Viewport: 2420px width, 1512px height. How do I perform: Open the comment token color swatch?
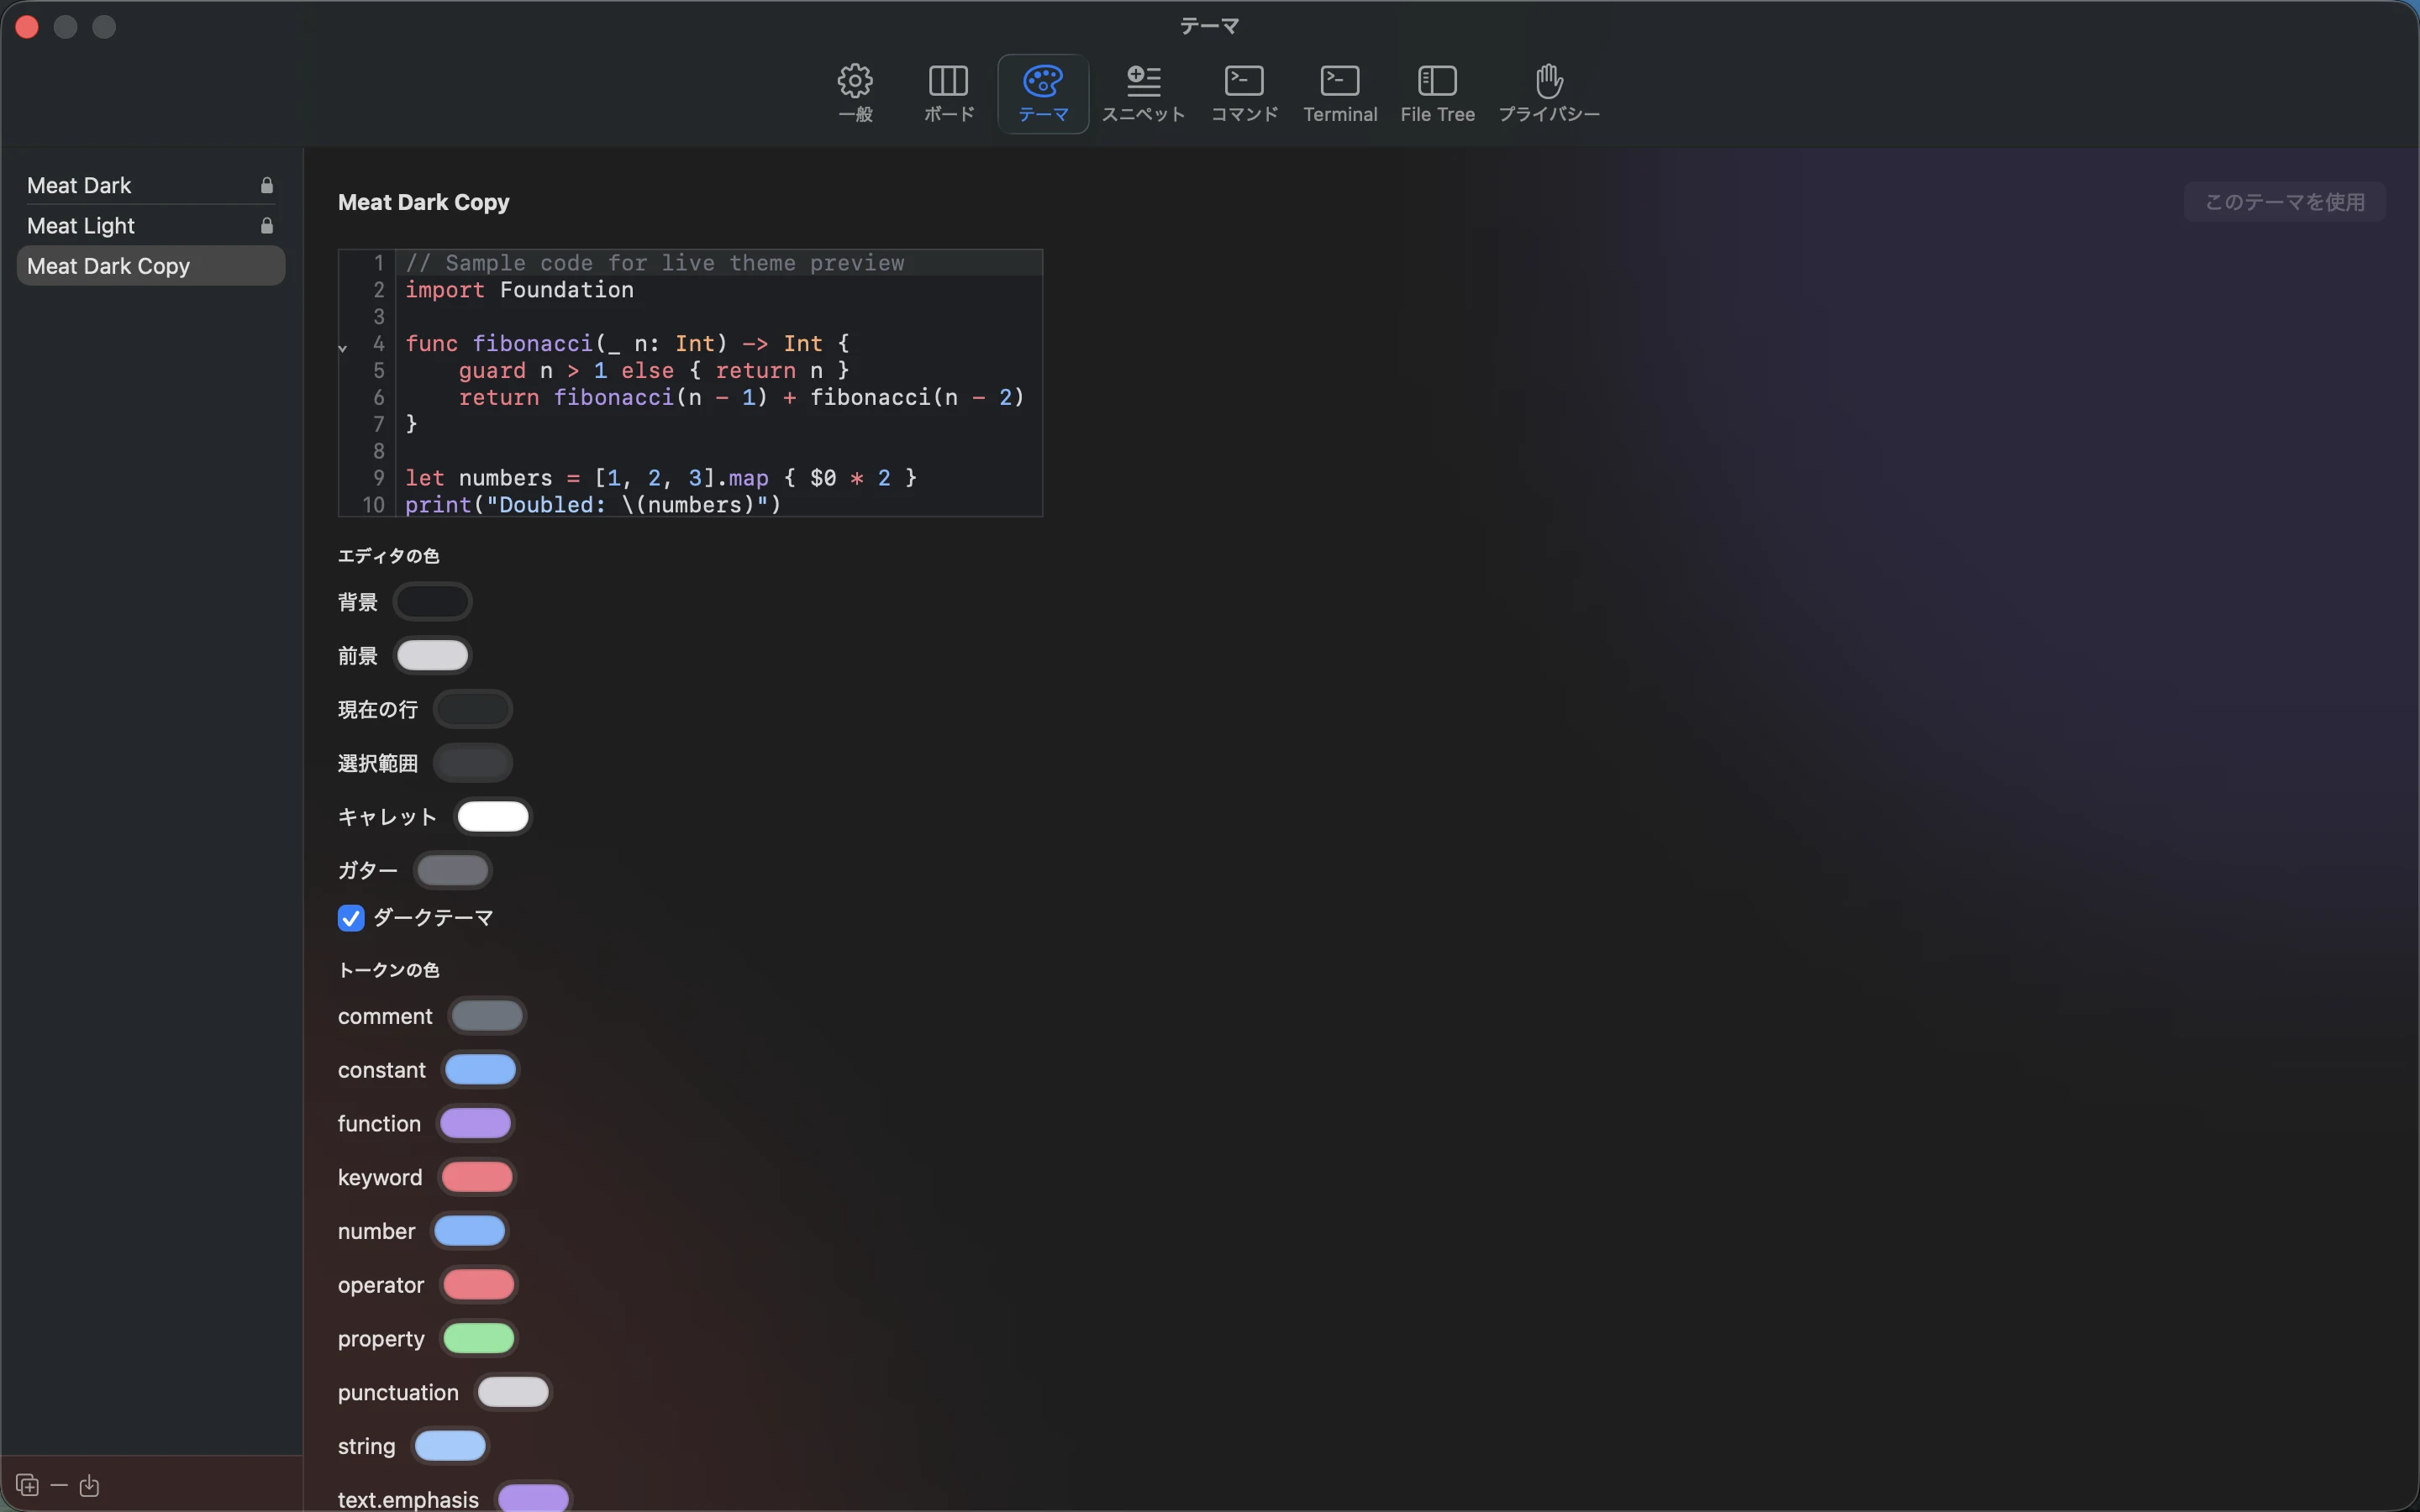coord(487,1016)
